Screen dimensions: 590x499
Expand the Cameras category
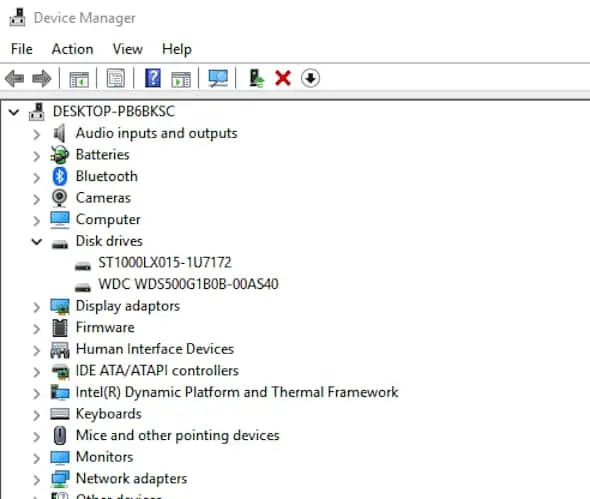coord(36,199)
